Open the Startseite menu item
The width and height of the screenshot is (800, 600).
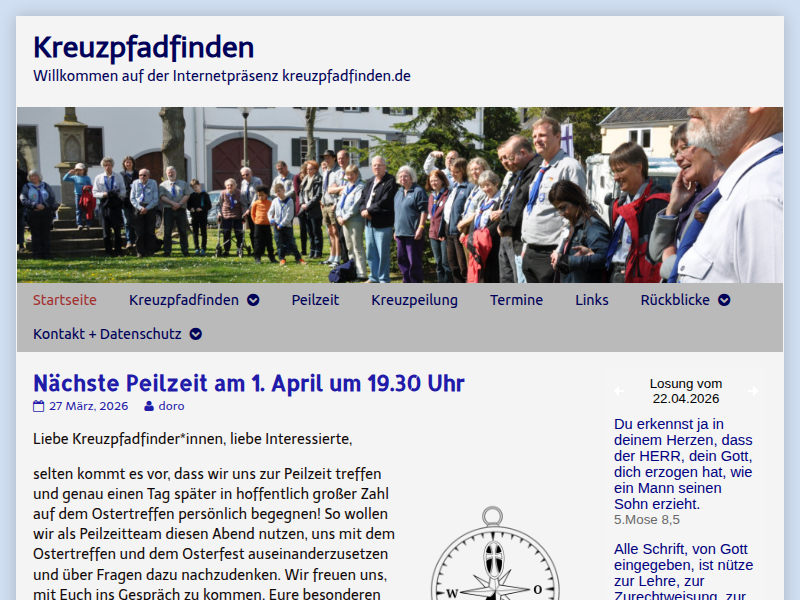tap(65, 300)
